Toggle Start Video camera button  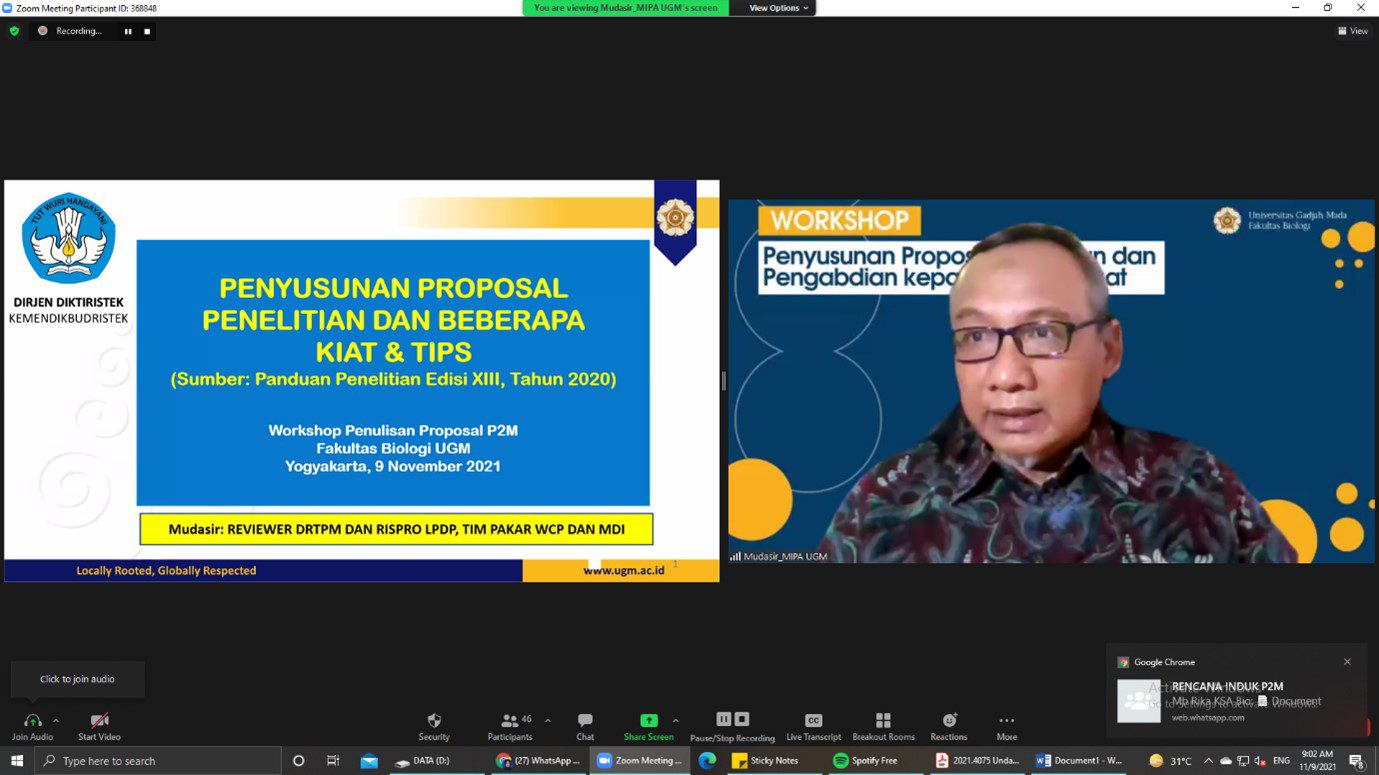click(99, 727)
